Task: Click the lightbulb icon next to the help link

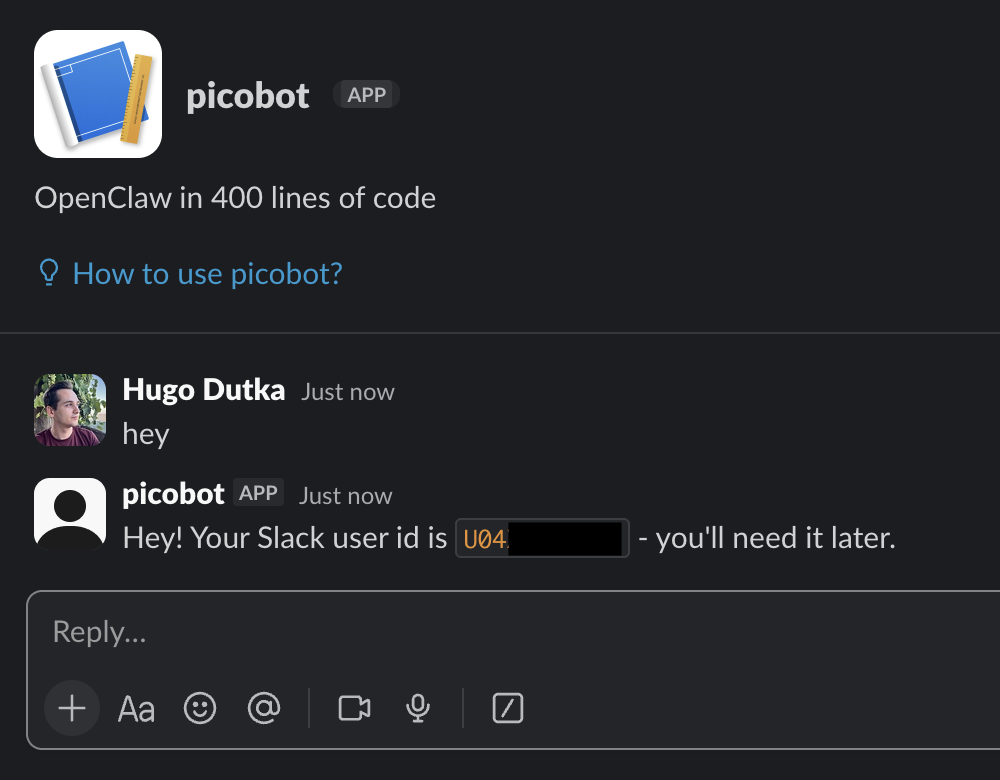Action: pos(48,272)
